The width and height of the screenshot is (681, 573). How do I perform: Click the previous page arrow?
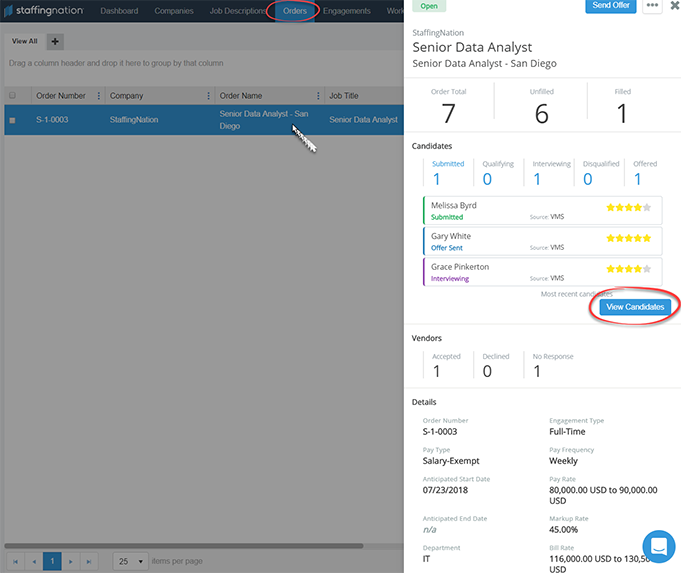click(33, 562)
